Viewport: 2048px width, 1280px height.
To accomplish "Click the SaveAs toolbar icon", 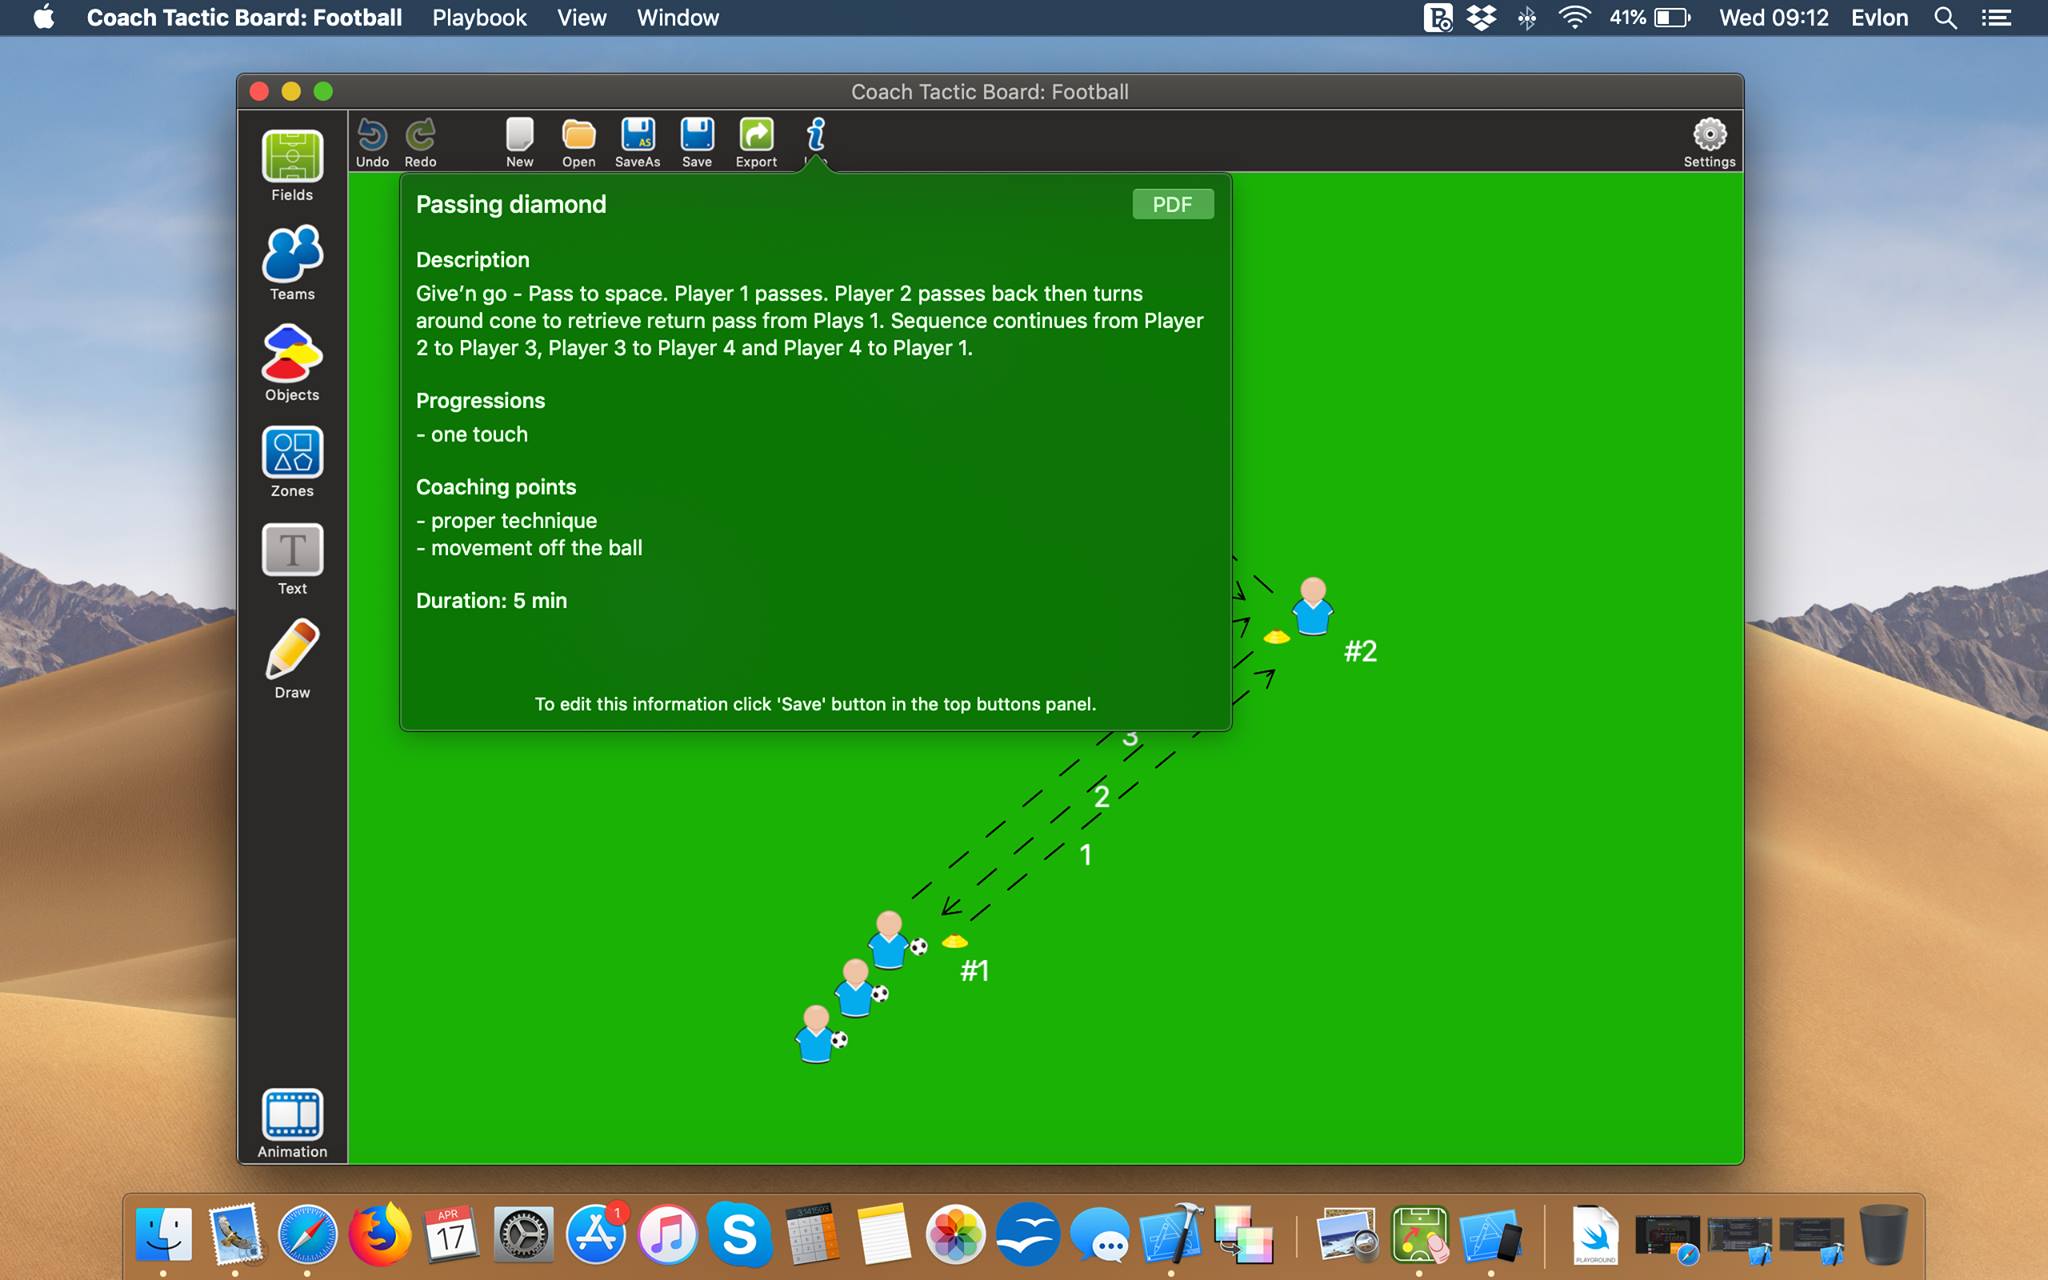I will [638, 143].
